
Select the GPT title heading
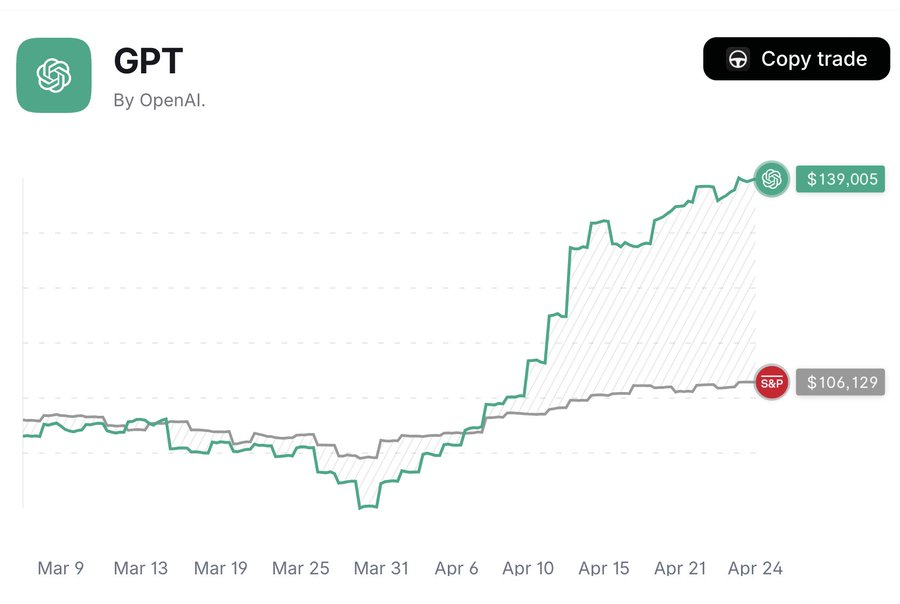pos(150,61)
